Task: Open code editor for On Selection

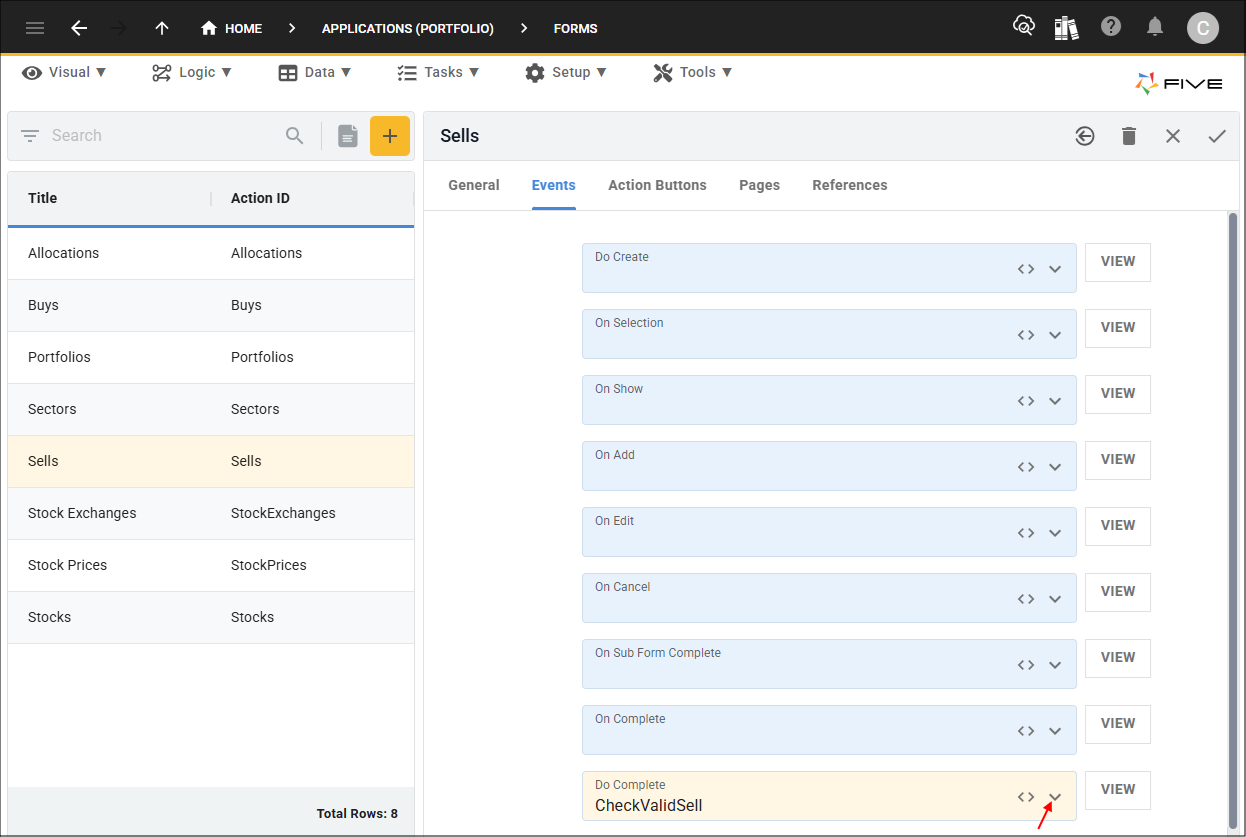Action: tap(1026, 335)
